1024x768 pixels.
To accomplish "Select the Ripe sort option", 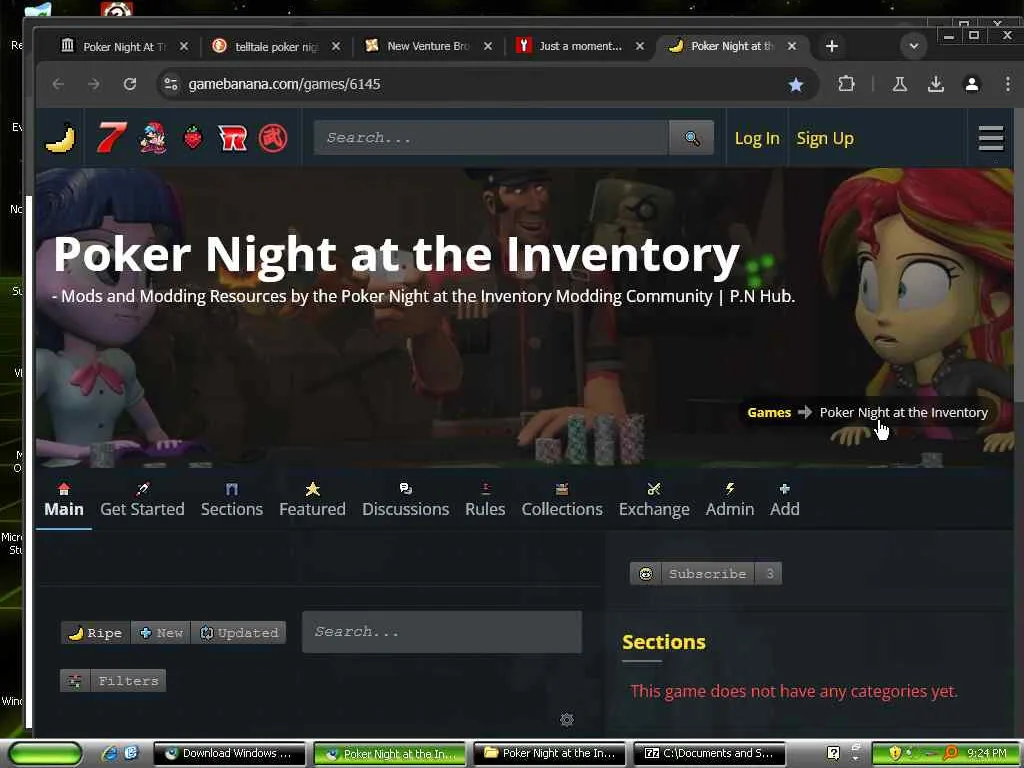I will point(95,632).
